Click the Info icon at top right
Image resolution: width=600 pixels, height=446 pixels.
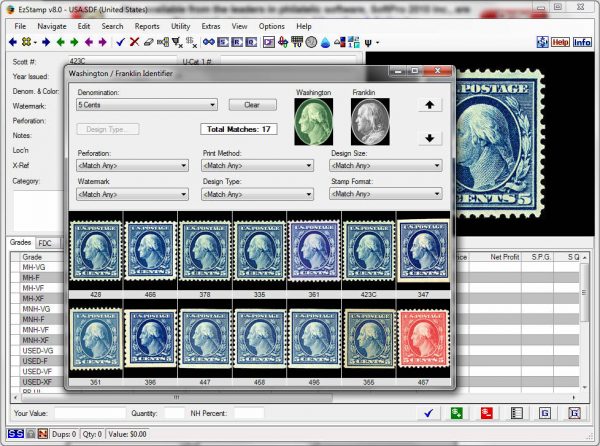[x=582, y=42]
